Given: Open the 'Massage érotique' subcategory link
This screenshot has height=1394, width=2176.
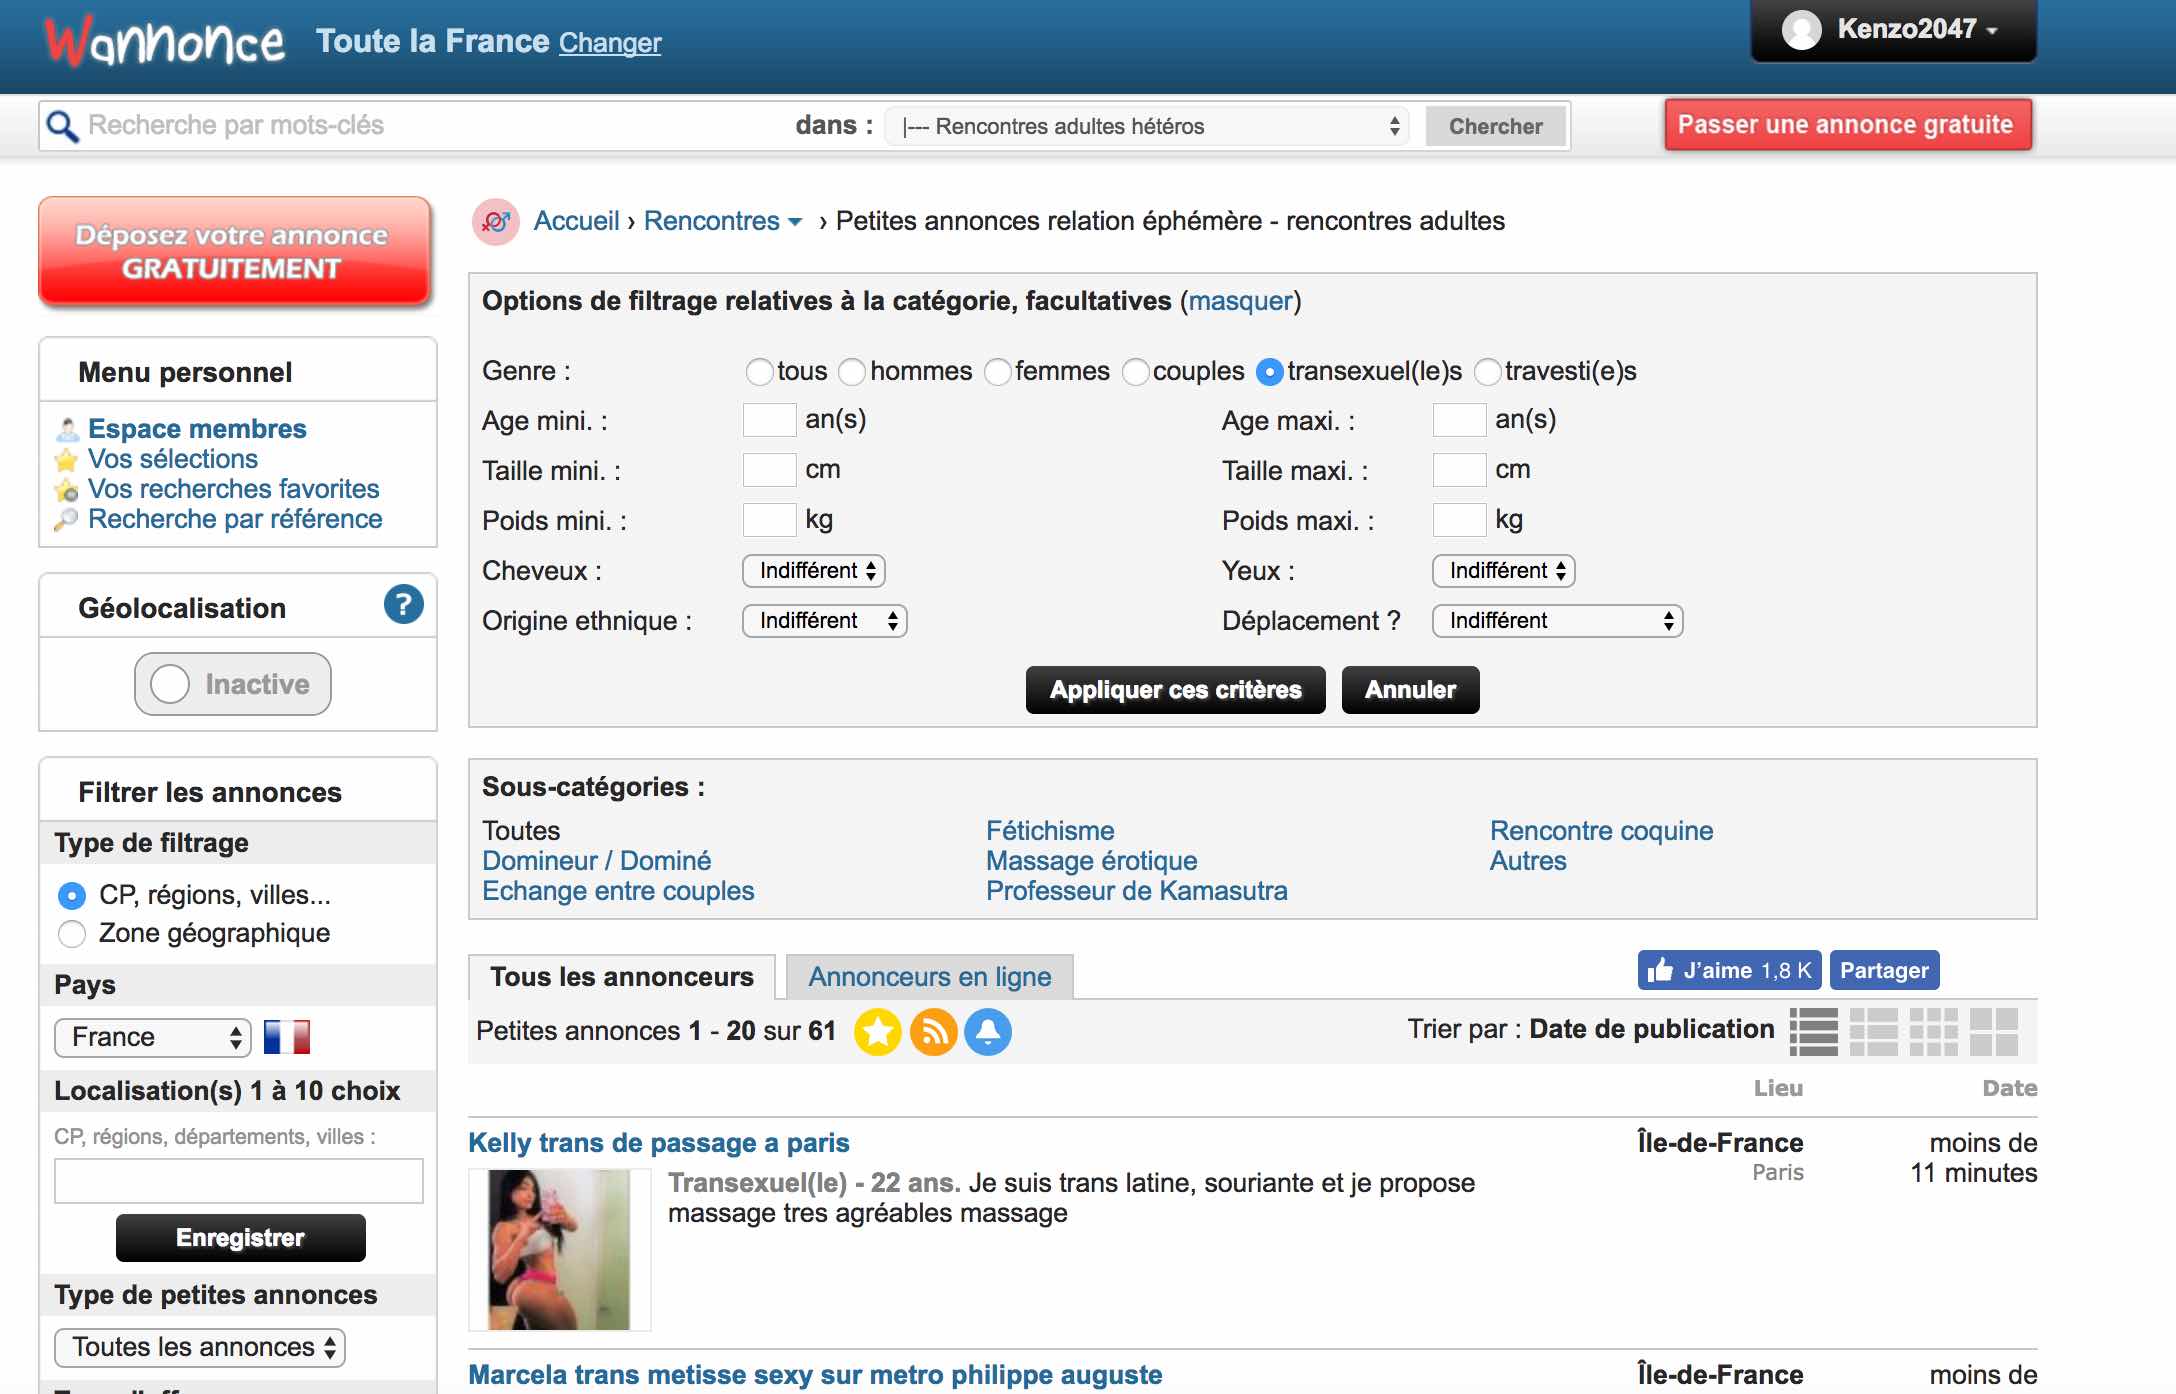Looking at the screenshot, I should click(x=1091, y=861).
